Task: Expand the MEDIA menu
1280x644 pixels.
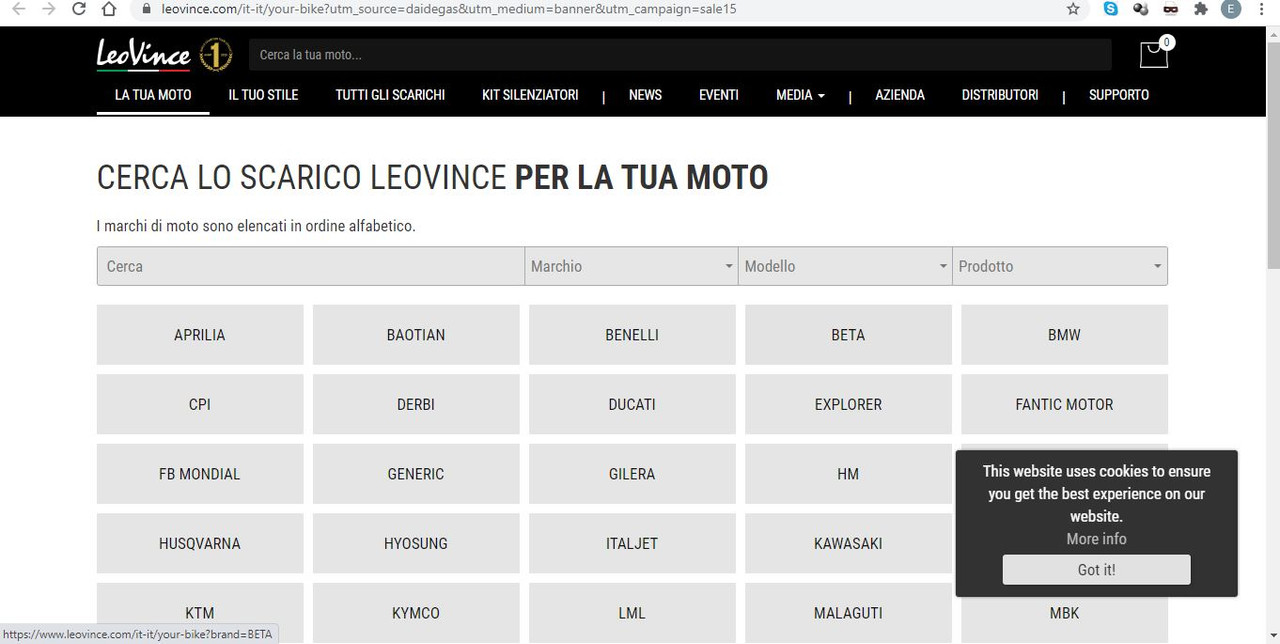Action: point(800,95)
